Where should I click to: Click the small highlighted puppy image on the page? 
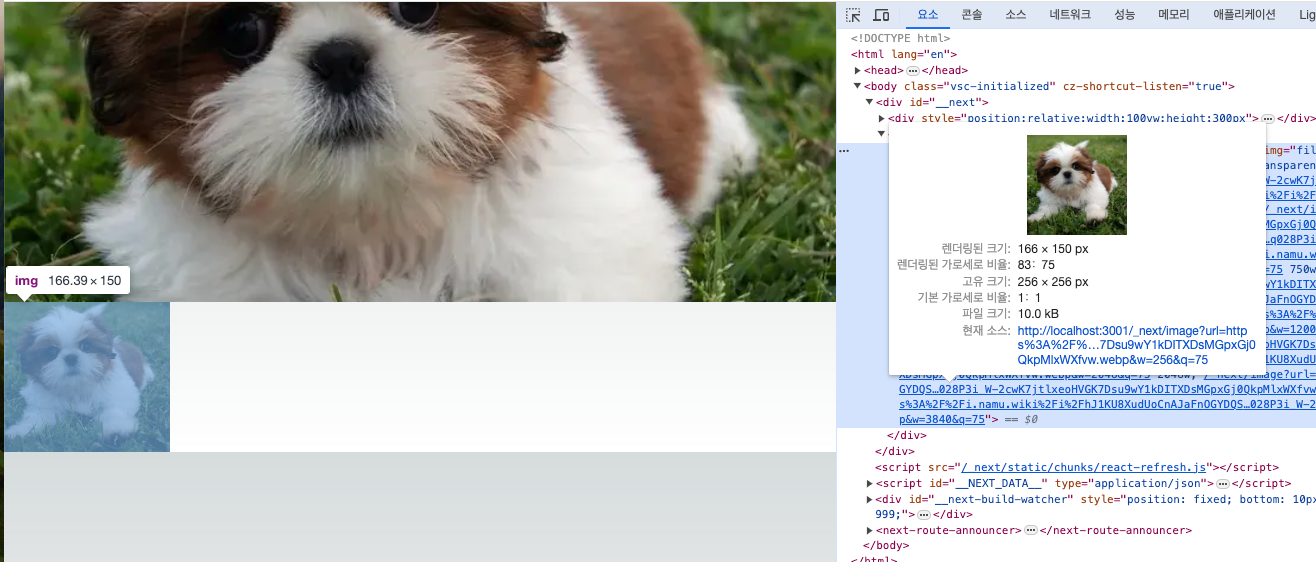(x=87, y=377)
